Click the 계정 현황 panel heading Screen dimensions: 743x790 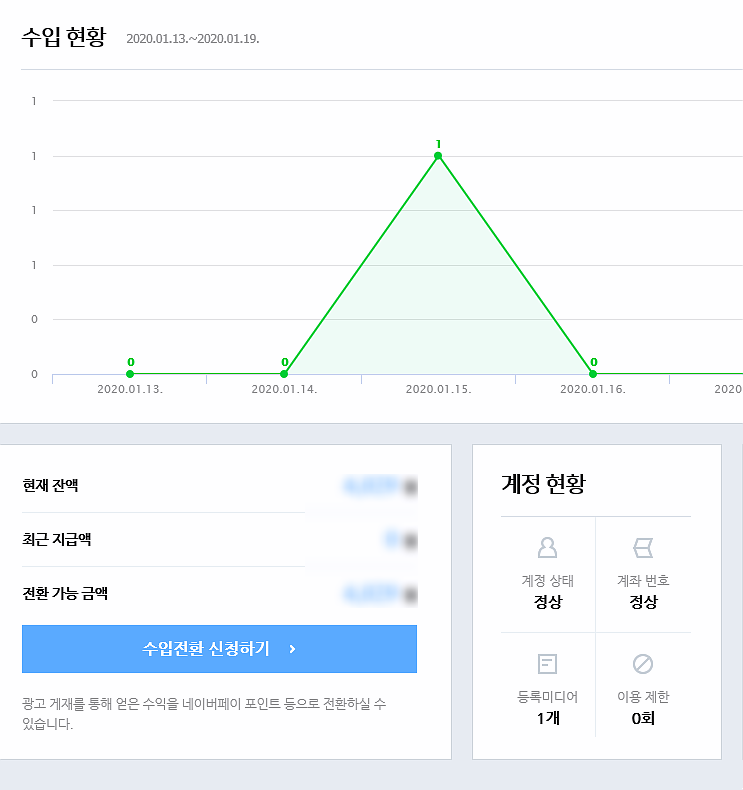point(543,485)
